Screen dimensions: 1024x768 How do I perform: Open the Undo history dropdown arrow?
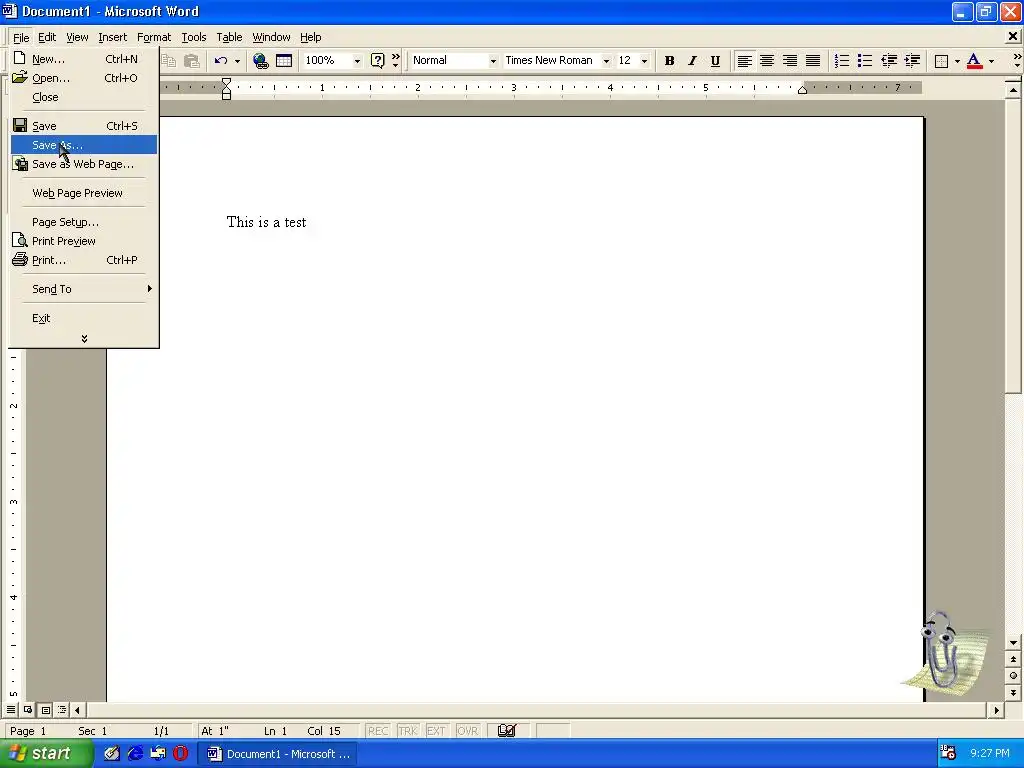tap(237, 61)
